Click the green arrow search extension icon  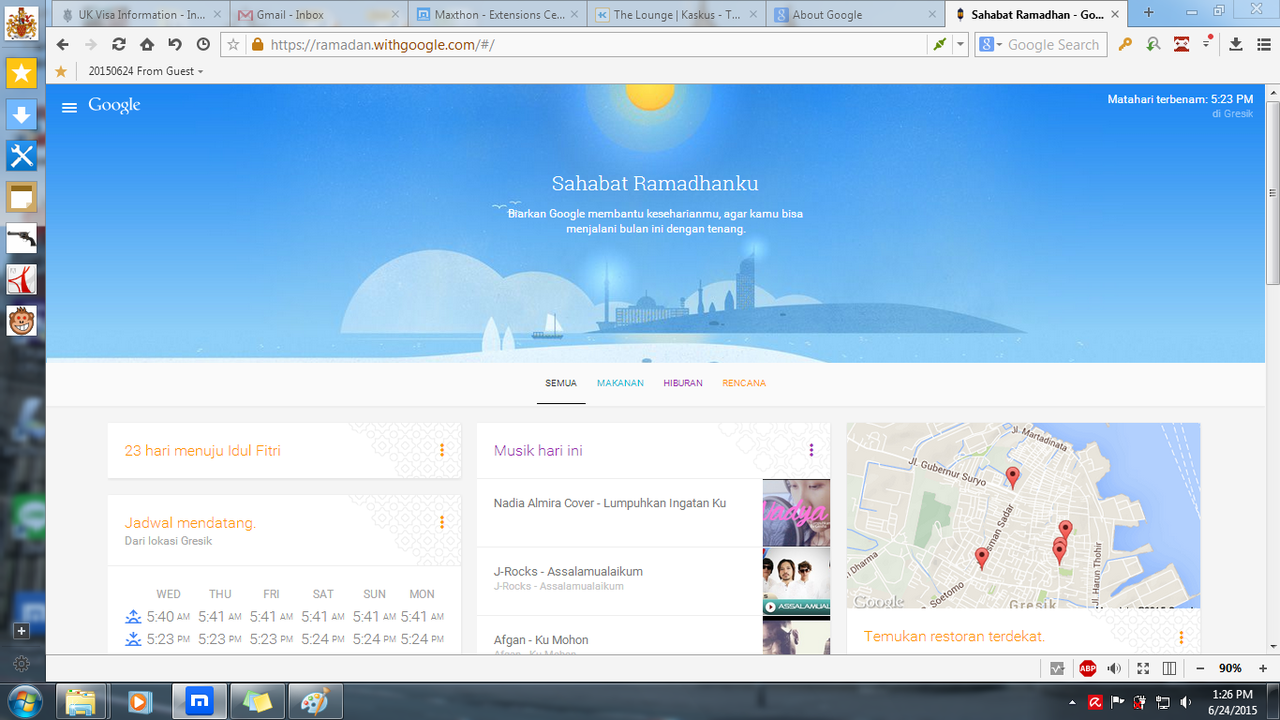click(1153, 44)
